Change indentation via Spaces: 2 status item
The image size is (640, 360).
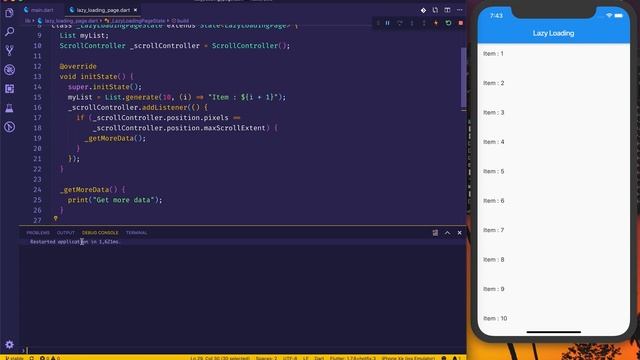(266, 358)
